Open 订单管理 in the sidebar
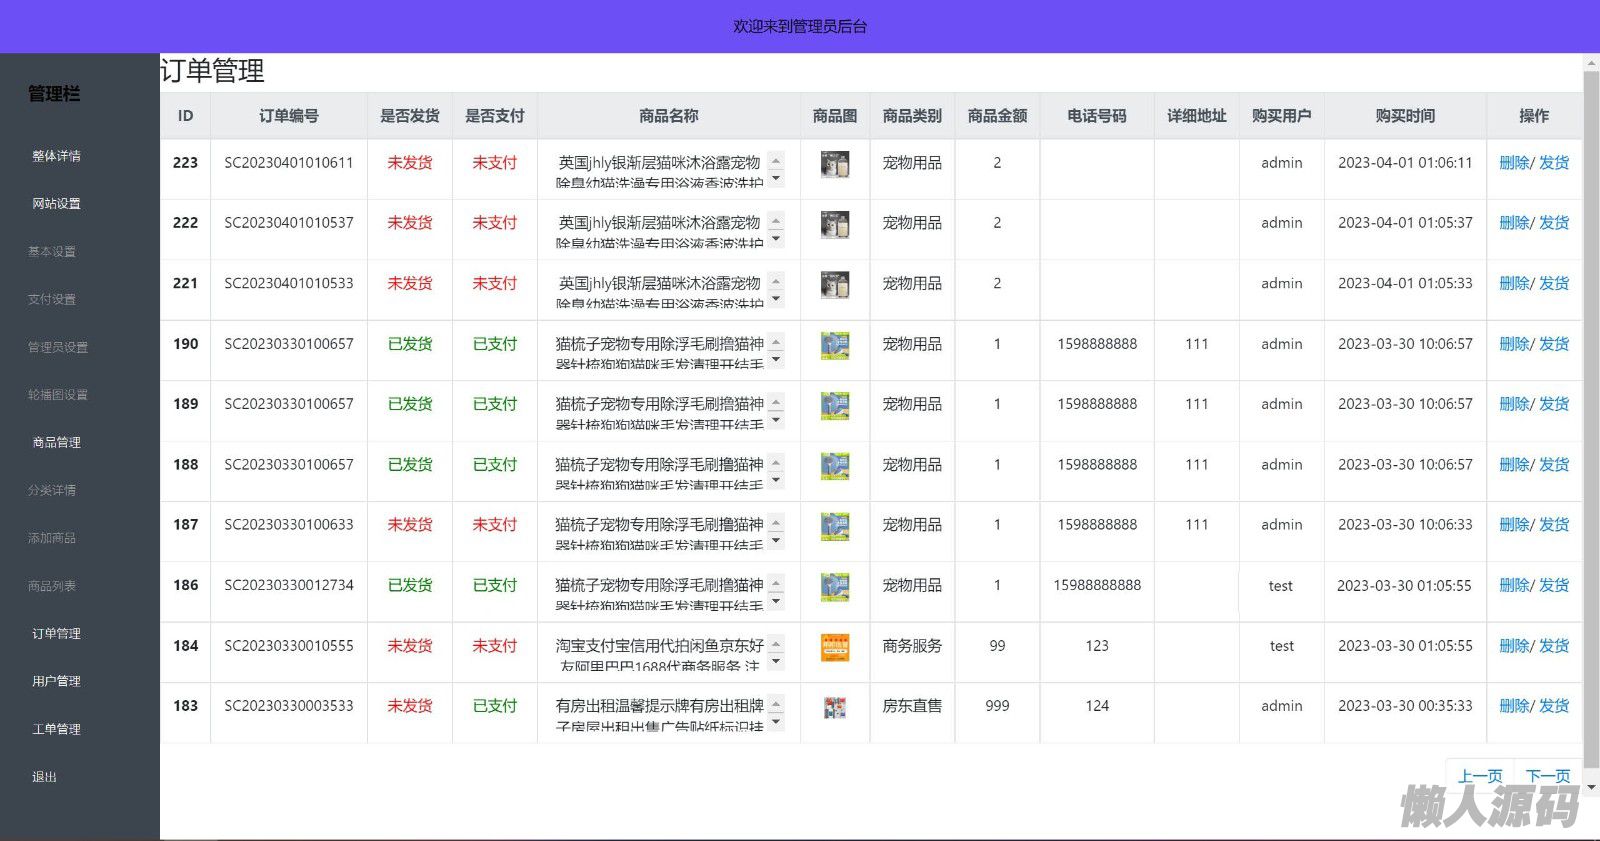Viewport: 1600px width, 841px height. click(56, 633)
